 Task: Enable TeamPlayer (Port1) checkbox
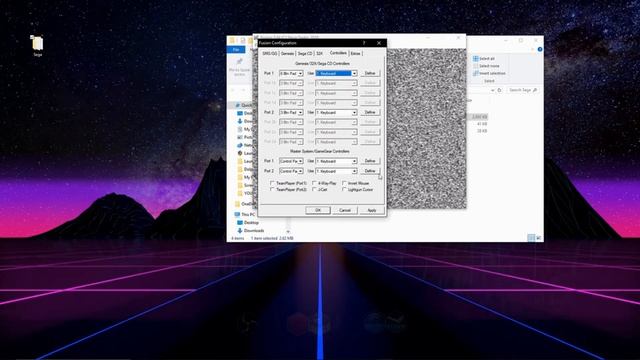[272, 184]
